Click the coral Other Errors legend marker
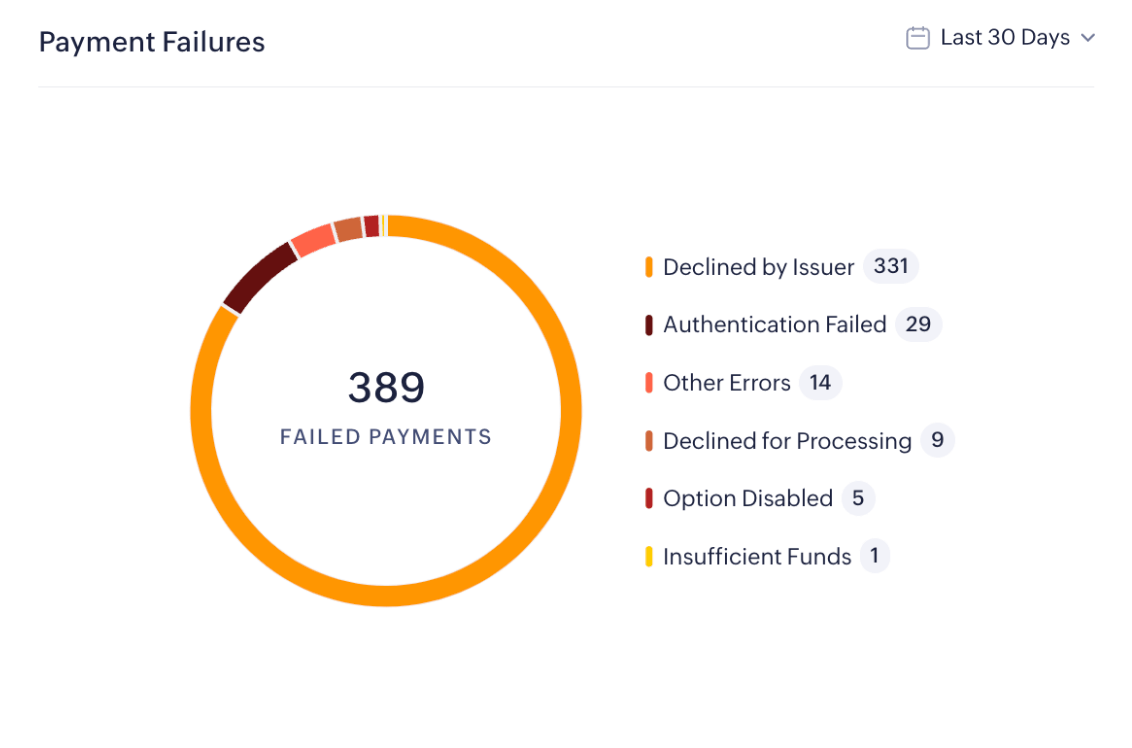Screen dimensions: 1132x748 (x=649, y=383)
